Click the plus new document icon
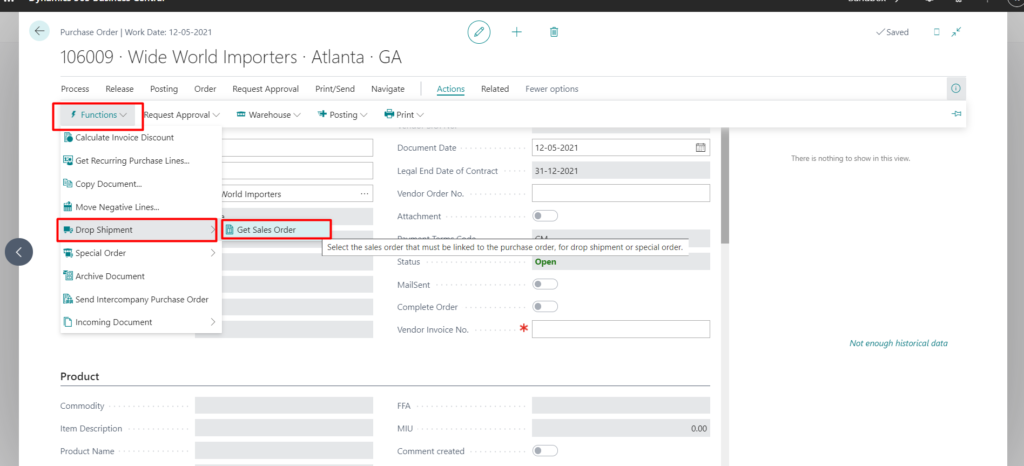 coord(517,32)
